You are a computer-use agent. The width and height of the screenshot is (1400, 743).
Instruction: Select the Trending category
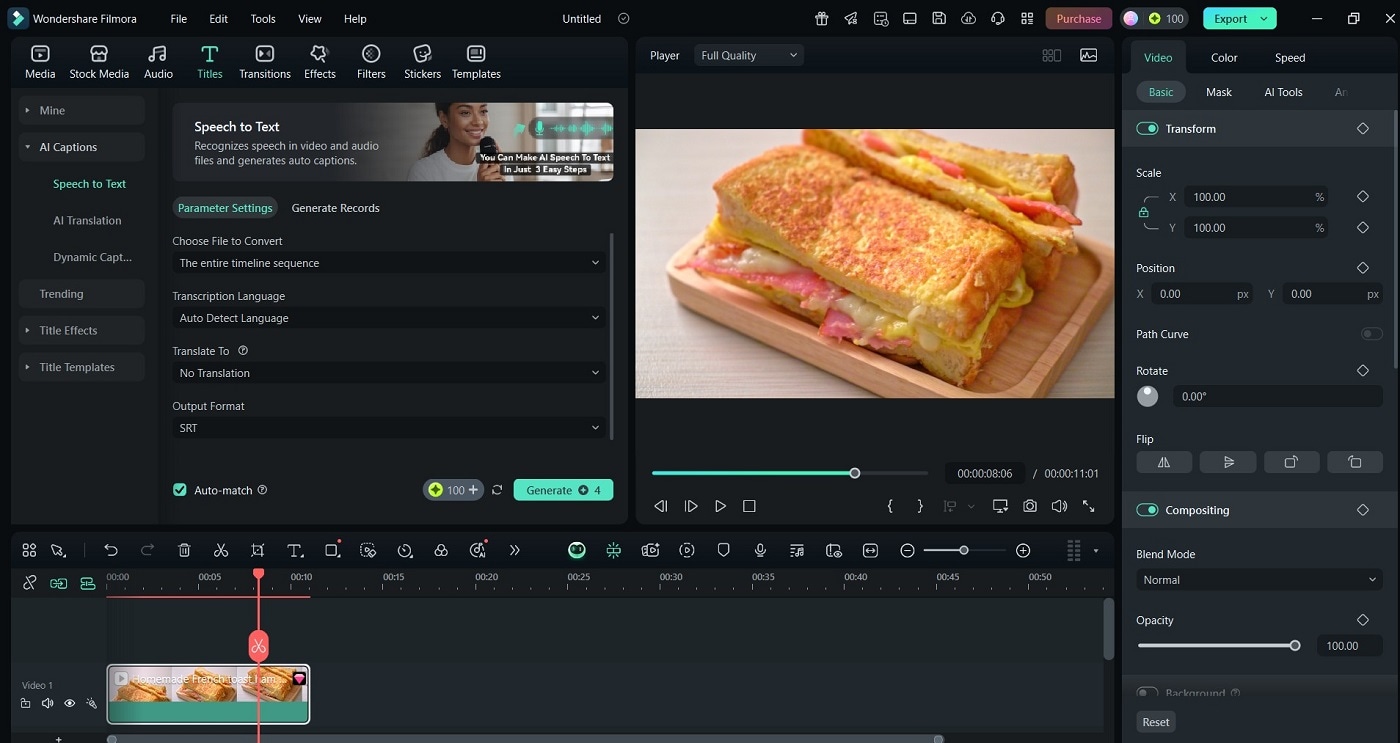[x=81, y=294]
